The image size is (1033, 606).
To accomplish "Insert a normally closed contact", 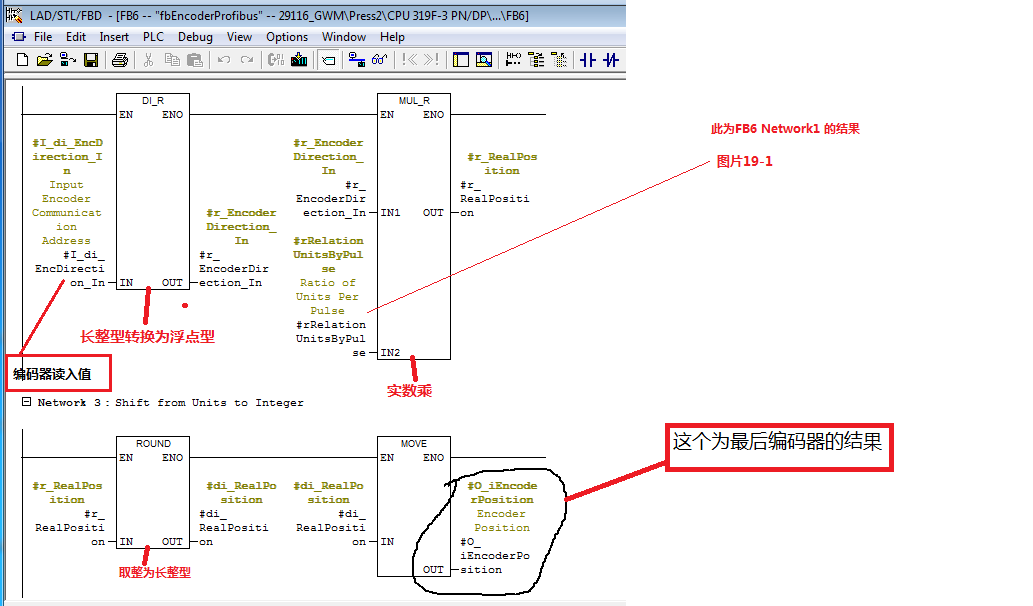I will coord(611,60).
